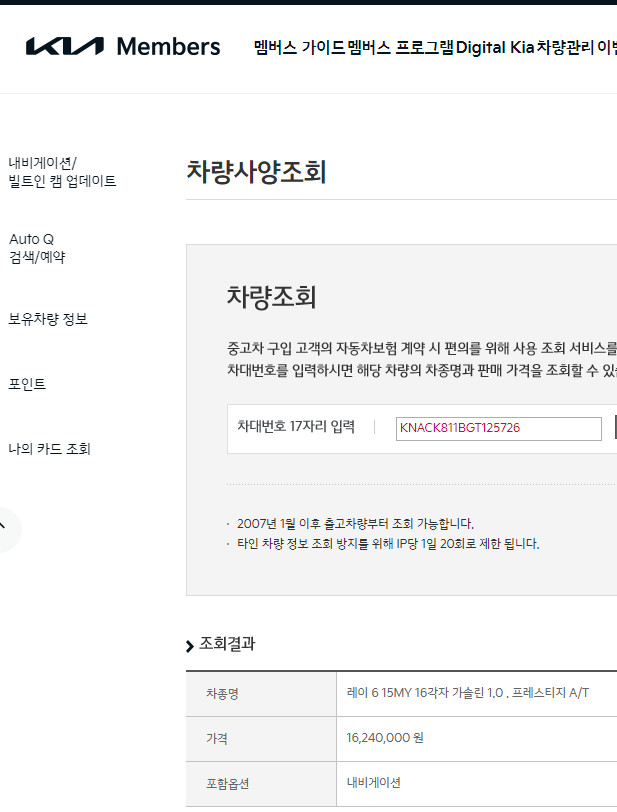
Task: Click the arrow icon beside 조회결과
Action: [x=190, y=646]
